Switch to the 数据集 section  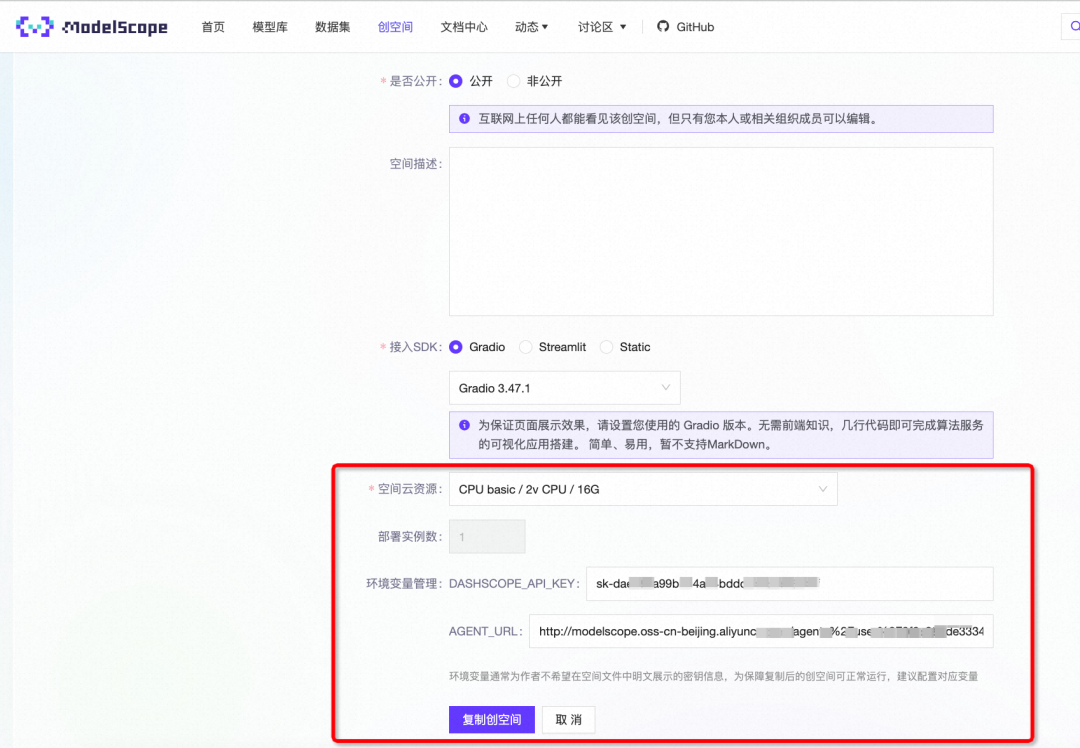pyautogui.click(x=331, y=26)
